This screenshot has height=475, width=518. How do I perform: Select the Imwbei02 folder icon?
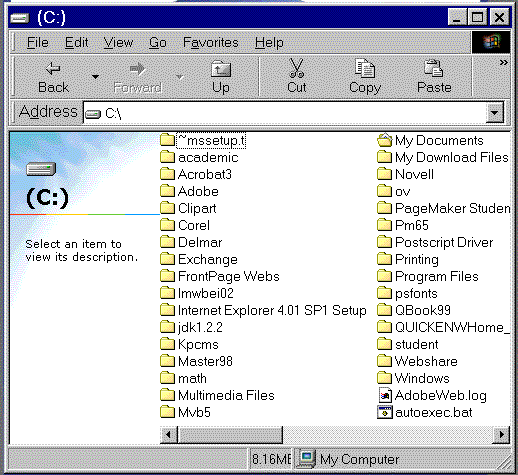point(167,293)
